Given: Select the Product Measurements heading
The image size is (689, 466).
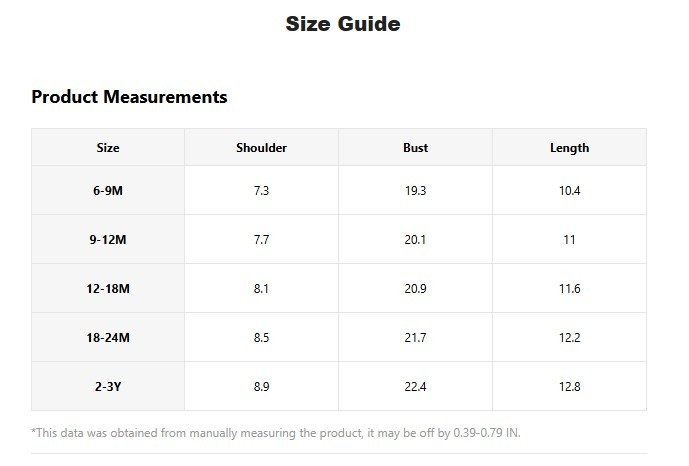Looking at the screenshot, I should coord(129,97).
